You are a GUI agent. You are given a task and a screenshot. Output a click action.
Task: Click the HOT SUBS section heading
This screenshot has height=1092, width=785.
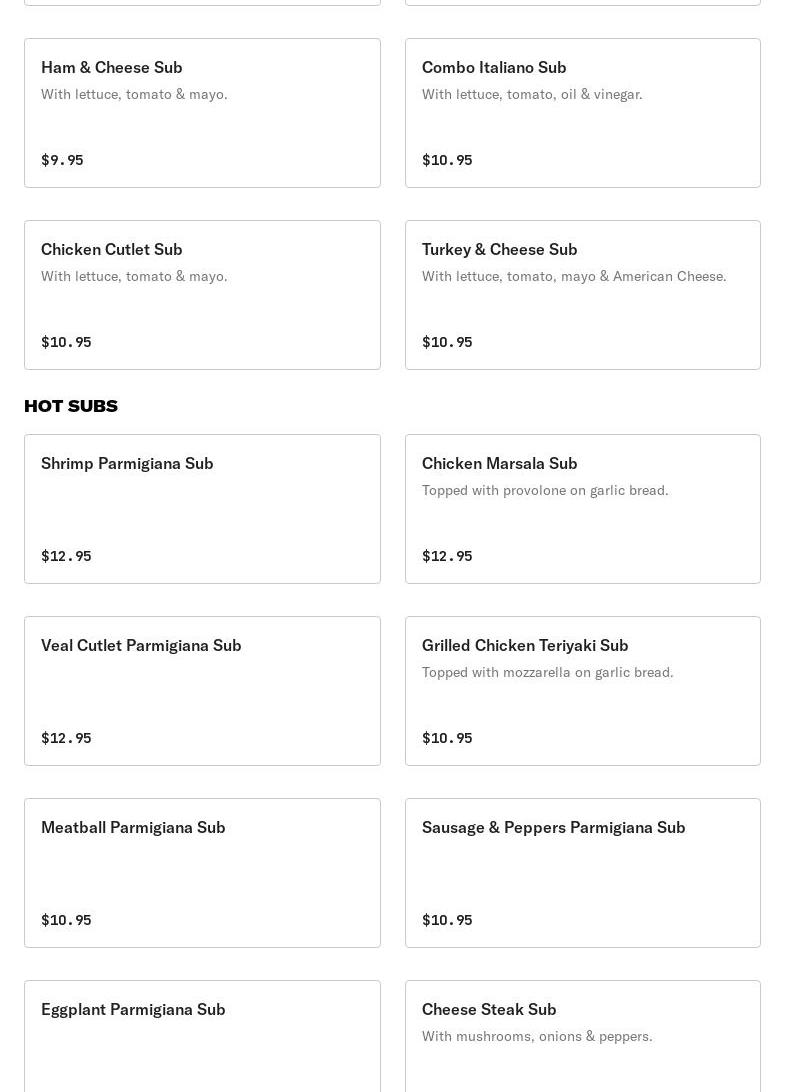coord(71,405)
